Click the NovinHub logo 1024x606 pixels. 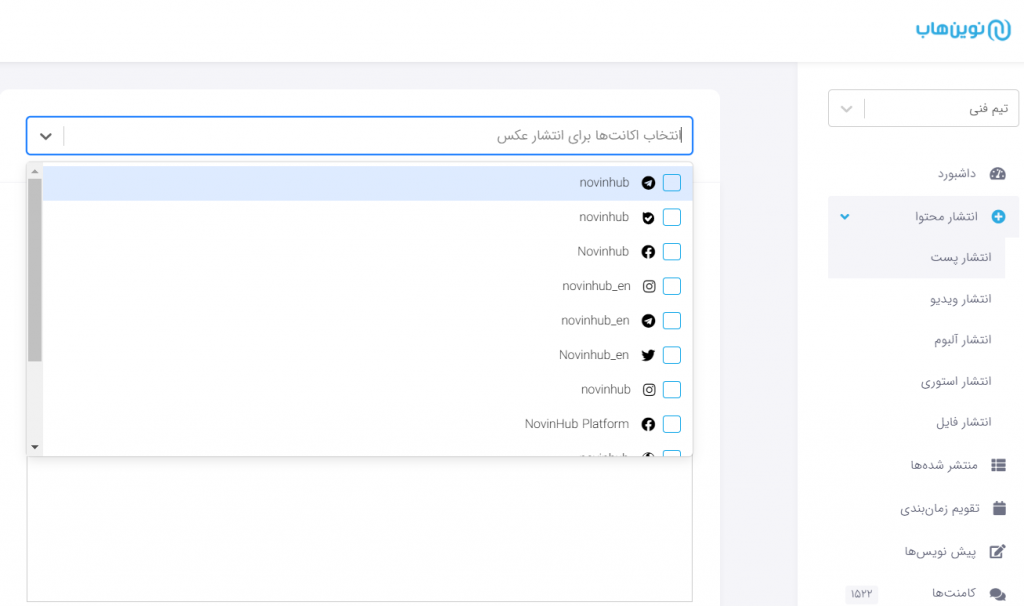(x=963, y=29)
